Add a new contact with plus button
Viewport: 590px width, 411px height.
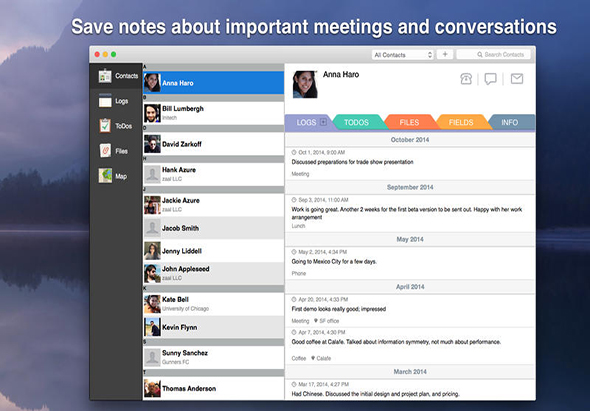(445, 54)
